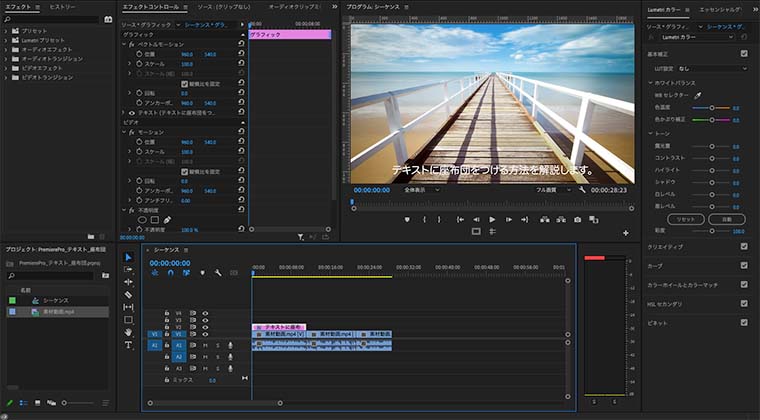Toggle the クリエイティブ section checkbox
760x420 pixels.
coord(744,247)
